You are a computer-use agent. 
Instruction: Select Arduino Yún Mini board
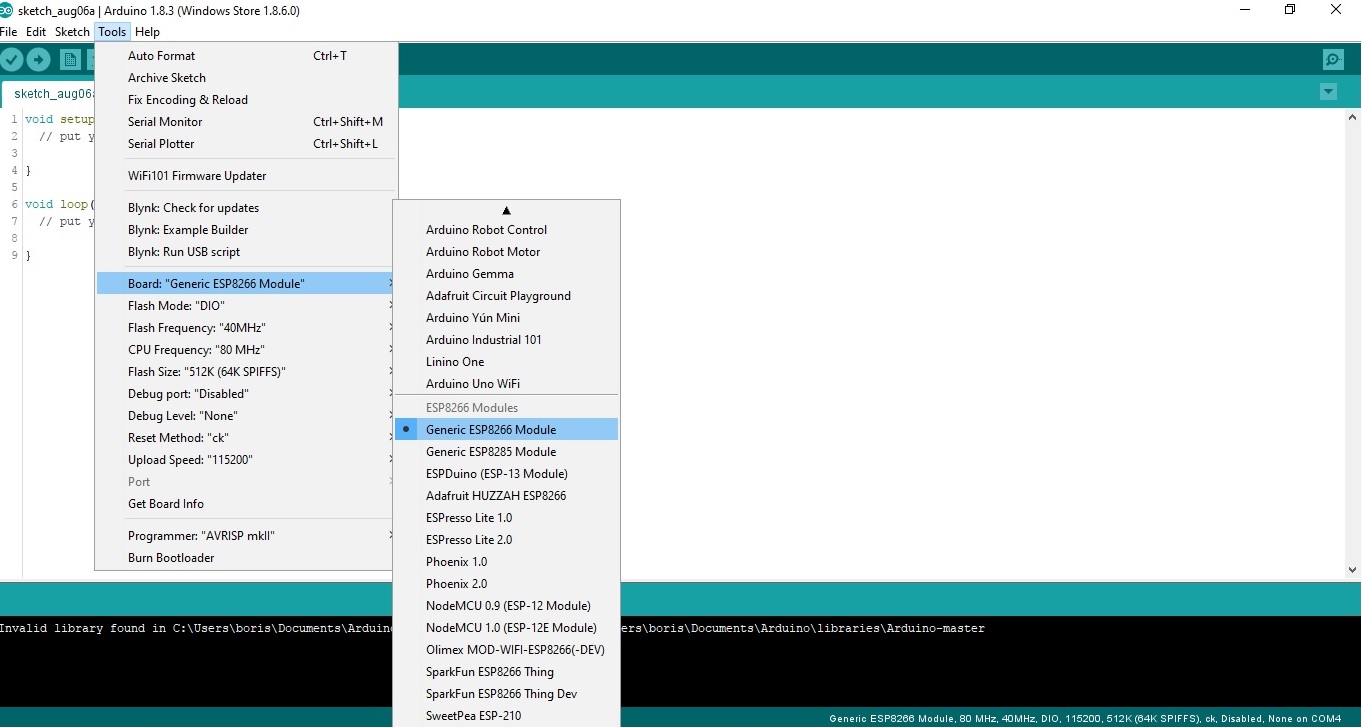coord(506,318)
